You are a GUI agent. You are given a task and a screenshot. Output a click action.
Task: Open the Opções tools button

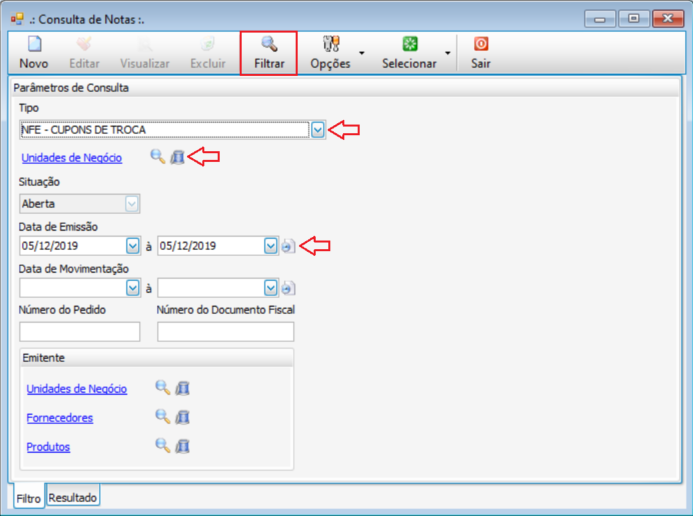[x=330, y=53]
